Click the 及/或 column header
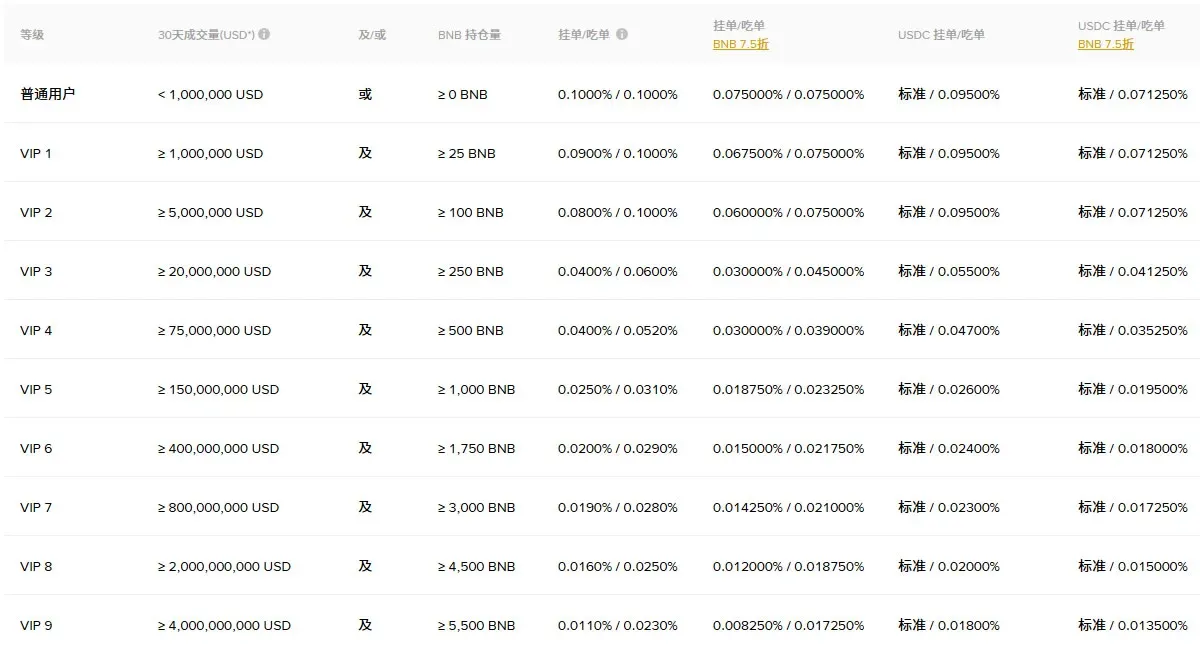 coord(372,34)
